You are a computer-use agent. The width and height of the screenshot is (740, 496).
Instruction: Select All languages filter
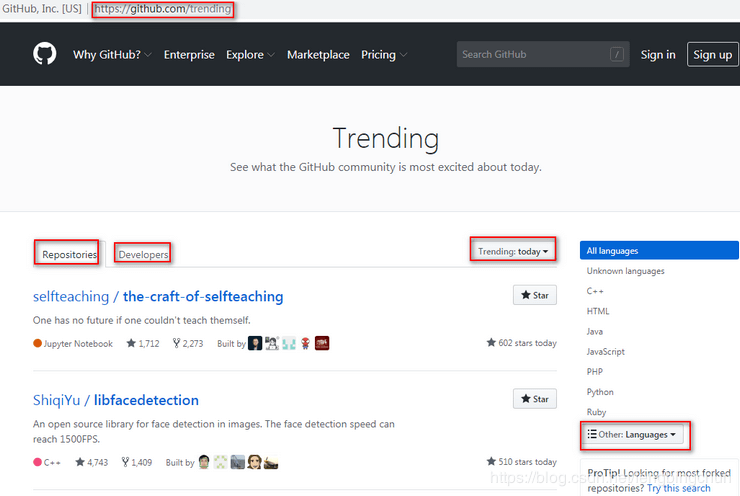click(x=659, y=251)
